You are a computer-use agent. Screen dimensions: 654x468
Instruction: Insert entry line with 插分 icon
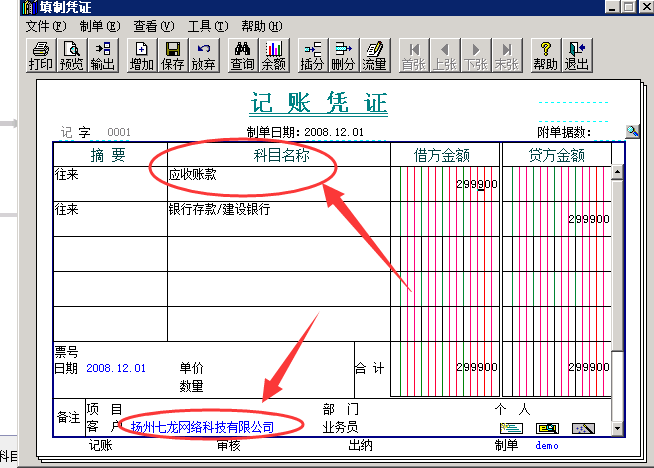[x=313, y=55]
